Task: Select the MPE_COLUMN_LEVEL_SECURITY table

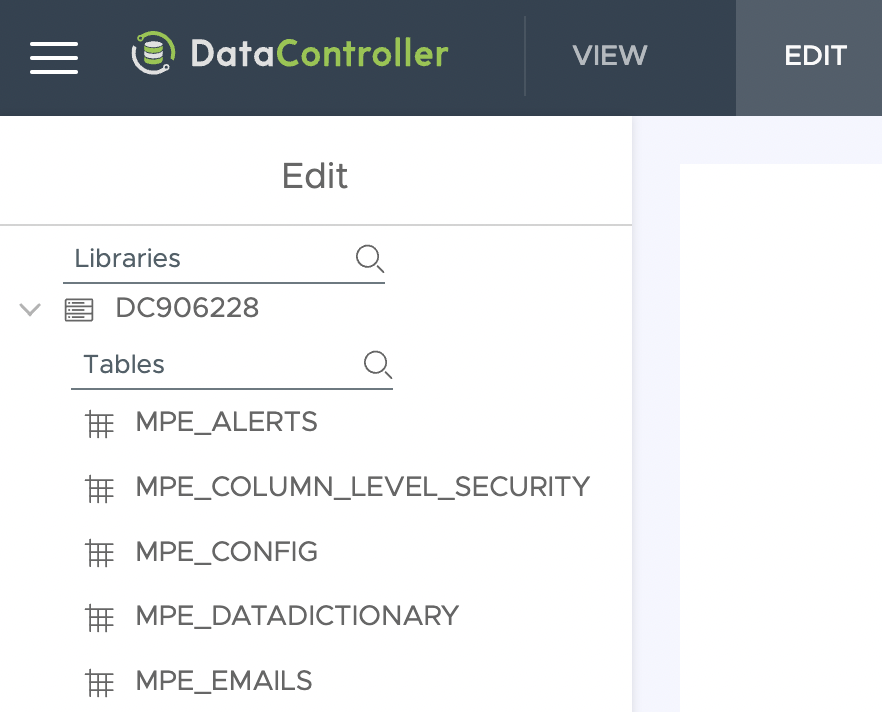Action: point(362,487)
